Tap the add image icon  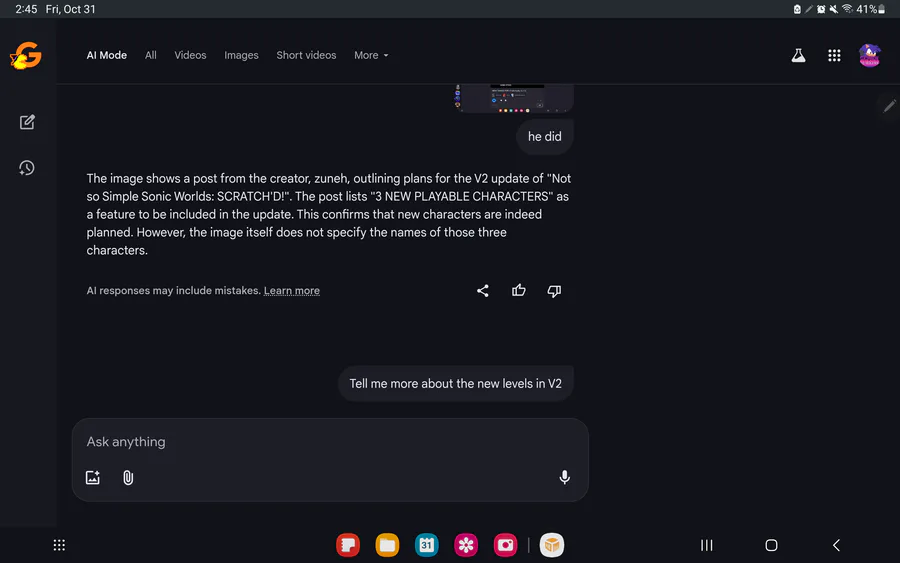pos(93,477)
